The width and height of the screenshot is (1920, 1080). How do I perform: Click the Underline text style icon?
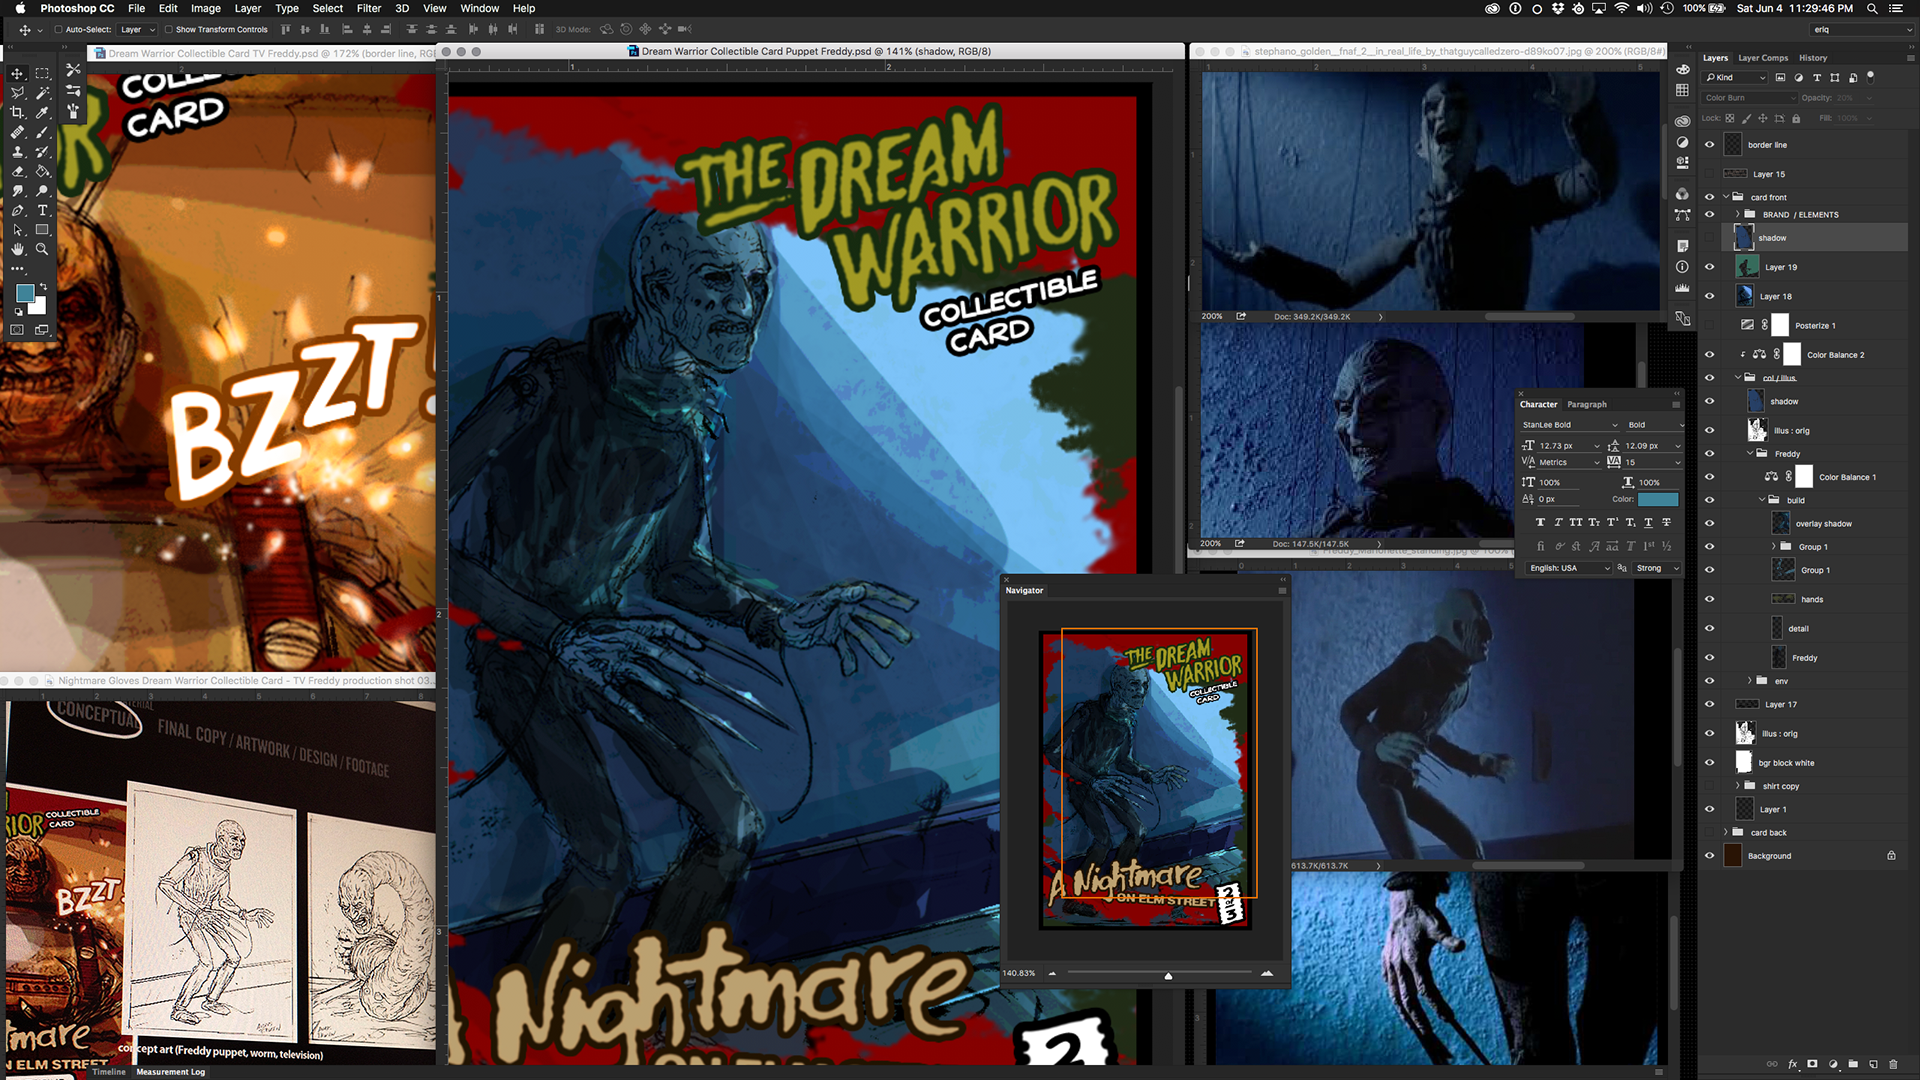pos(1648,522)
